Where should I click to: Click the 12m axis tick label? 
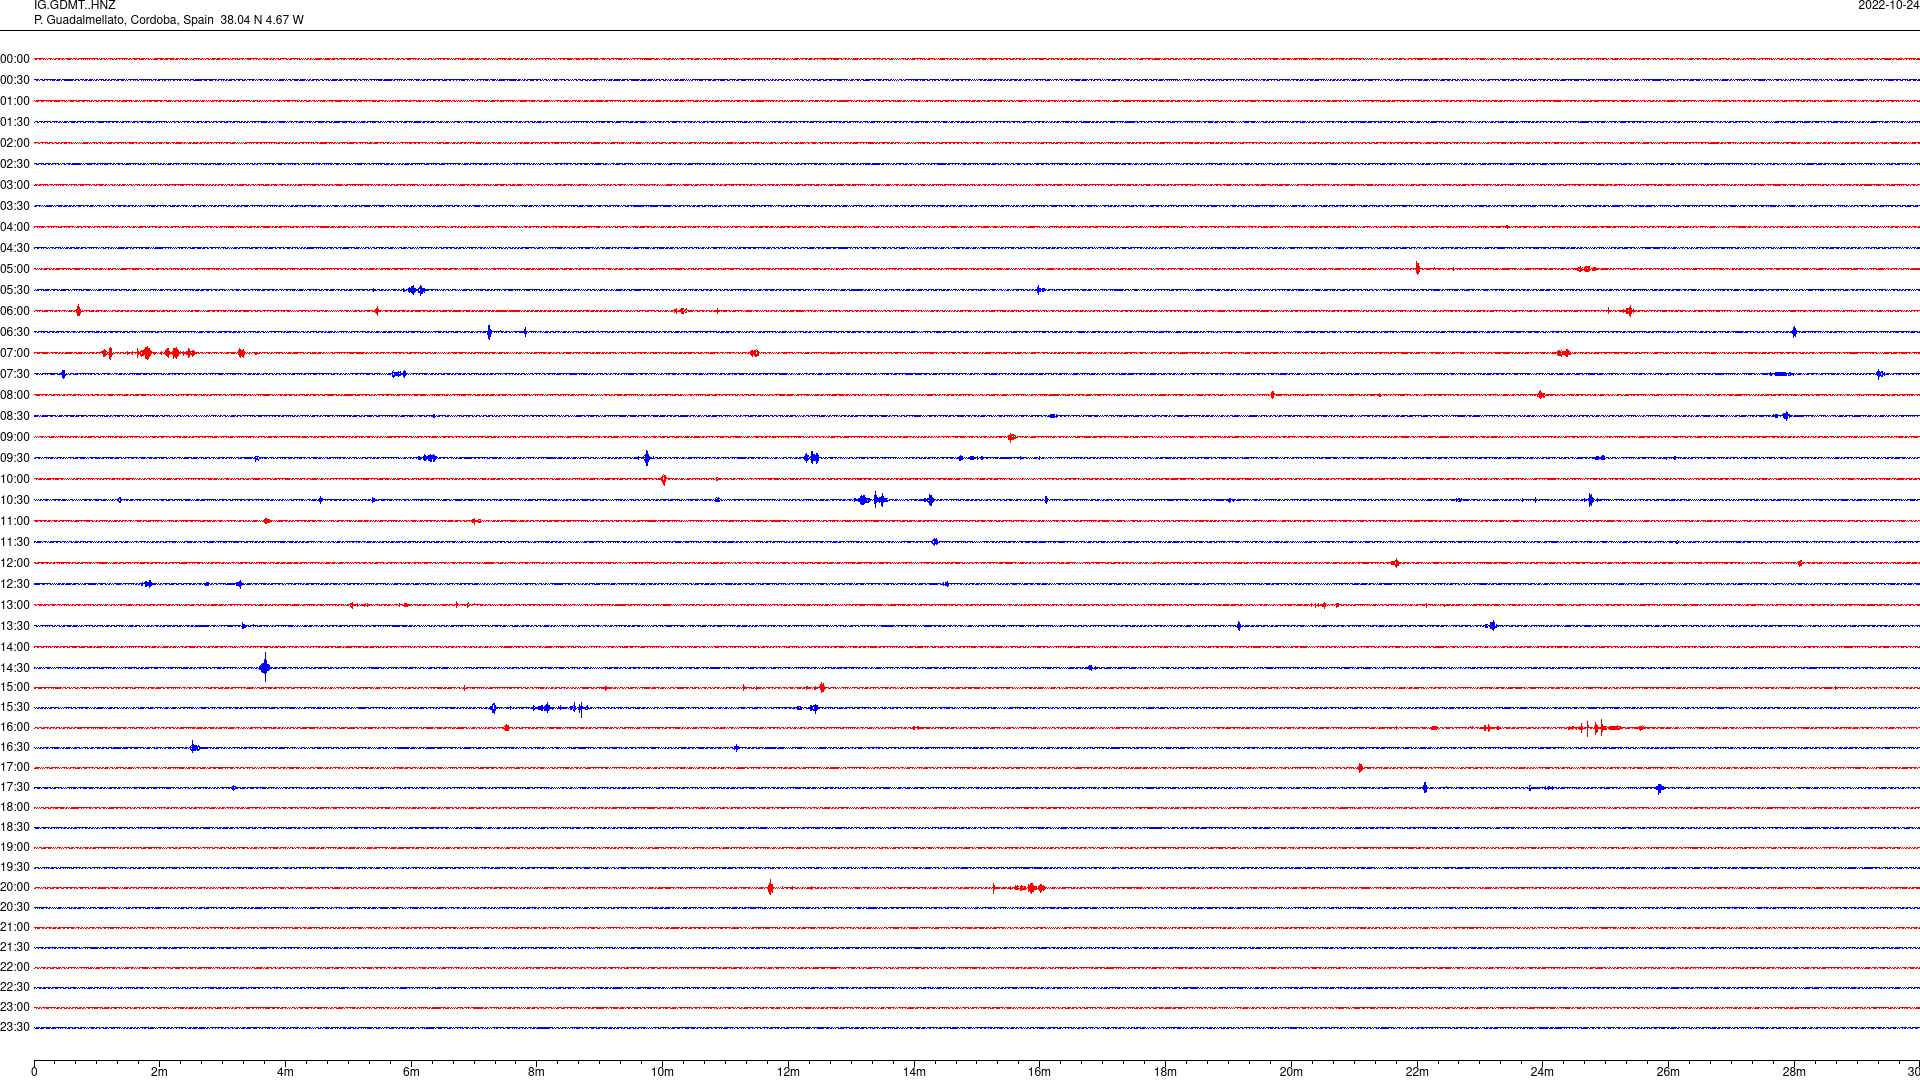click(x=788, y=1072)
